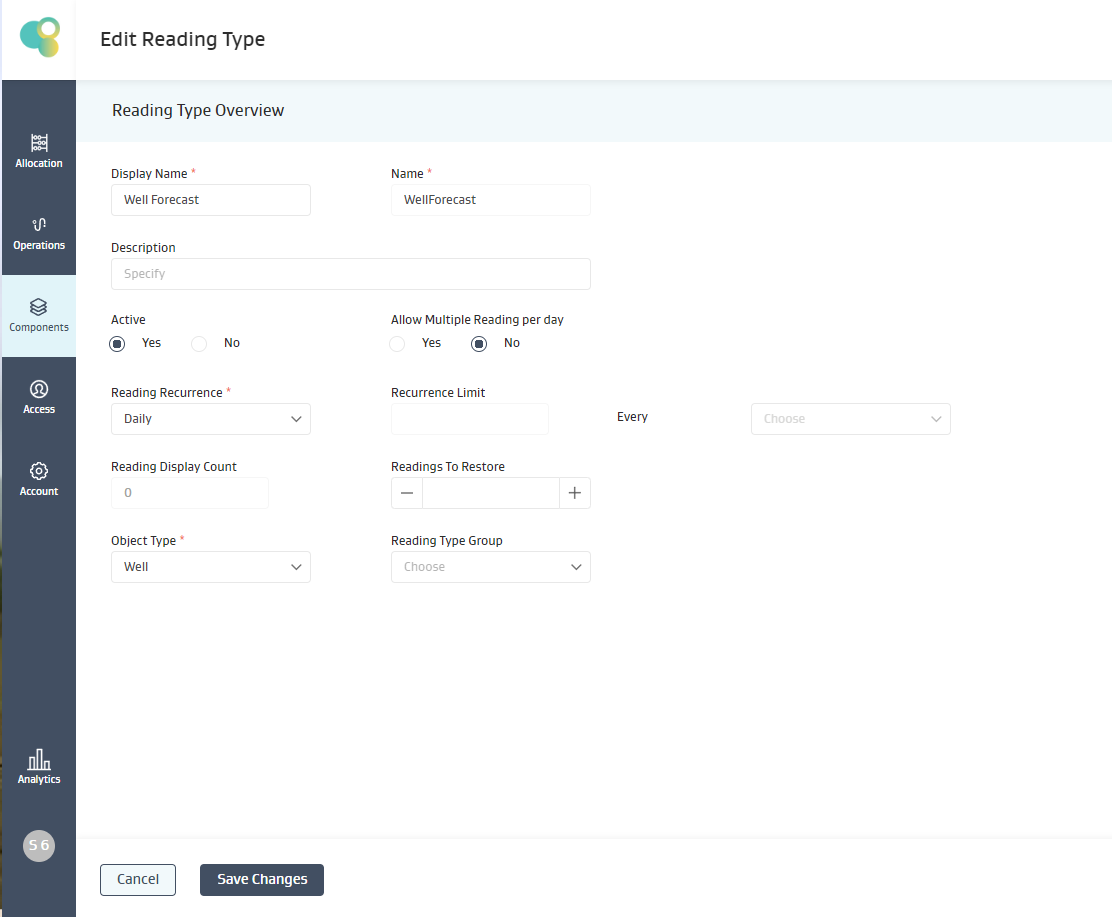Screen dimensions: 1112x917
Task: Click the app logo in top-left
Action: click(x=40, y=38)
